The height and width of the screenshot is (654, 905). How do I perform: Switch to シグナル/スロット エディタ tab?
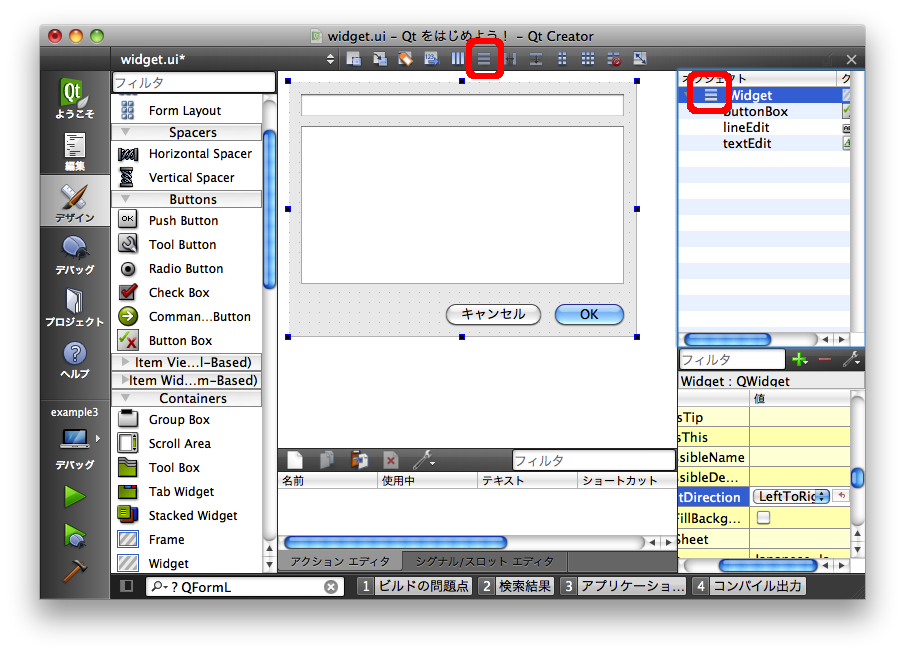pyautogui.click(x=484, y=561)
